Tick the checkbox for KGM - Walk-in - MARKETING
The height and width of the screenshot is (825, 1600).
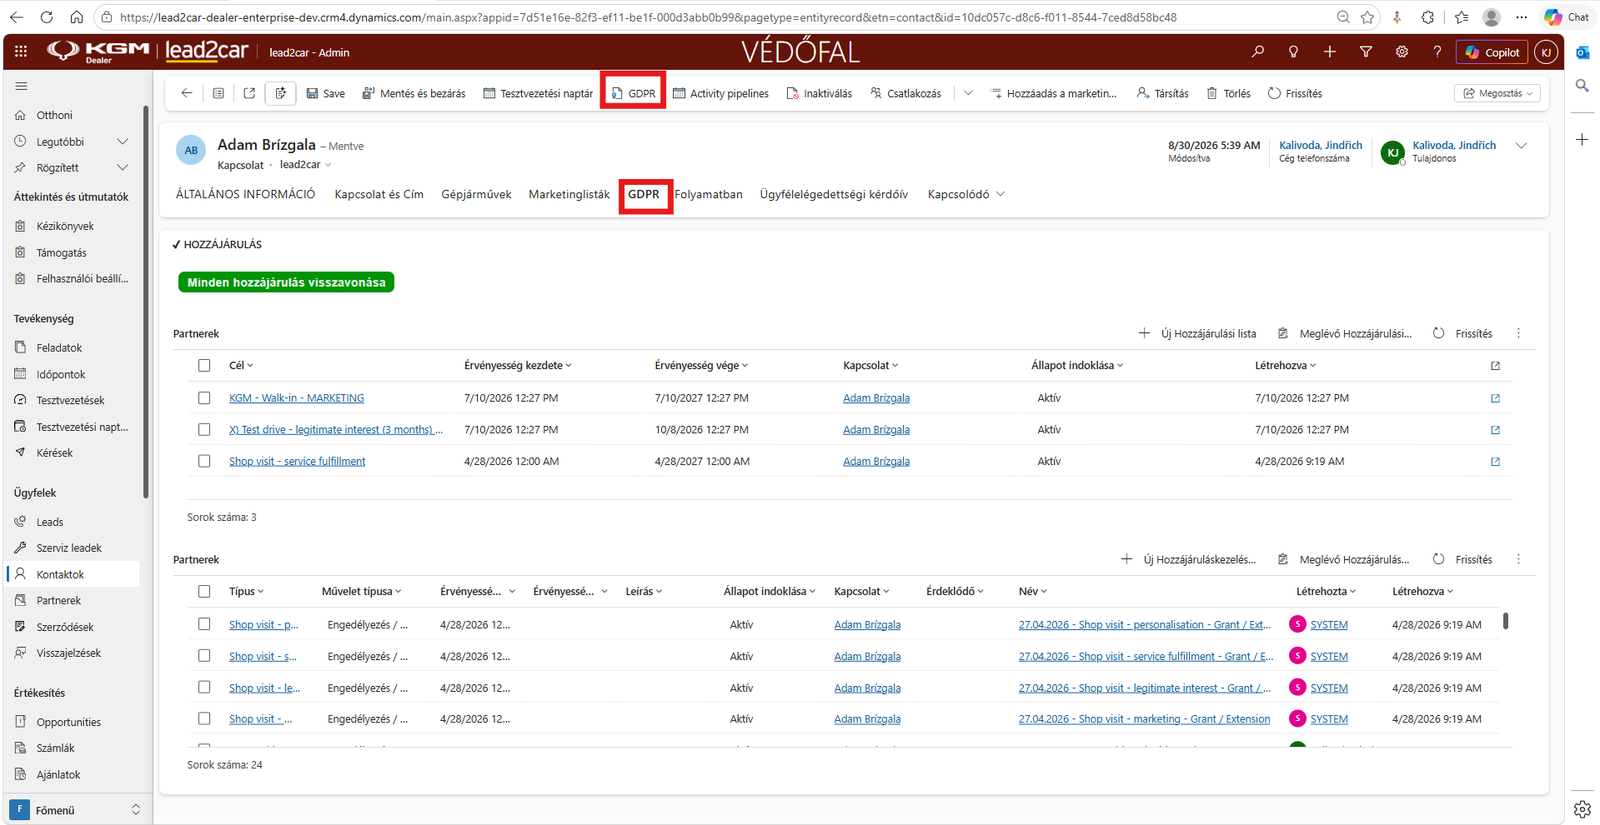(x=204, y=398)
